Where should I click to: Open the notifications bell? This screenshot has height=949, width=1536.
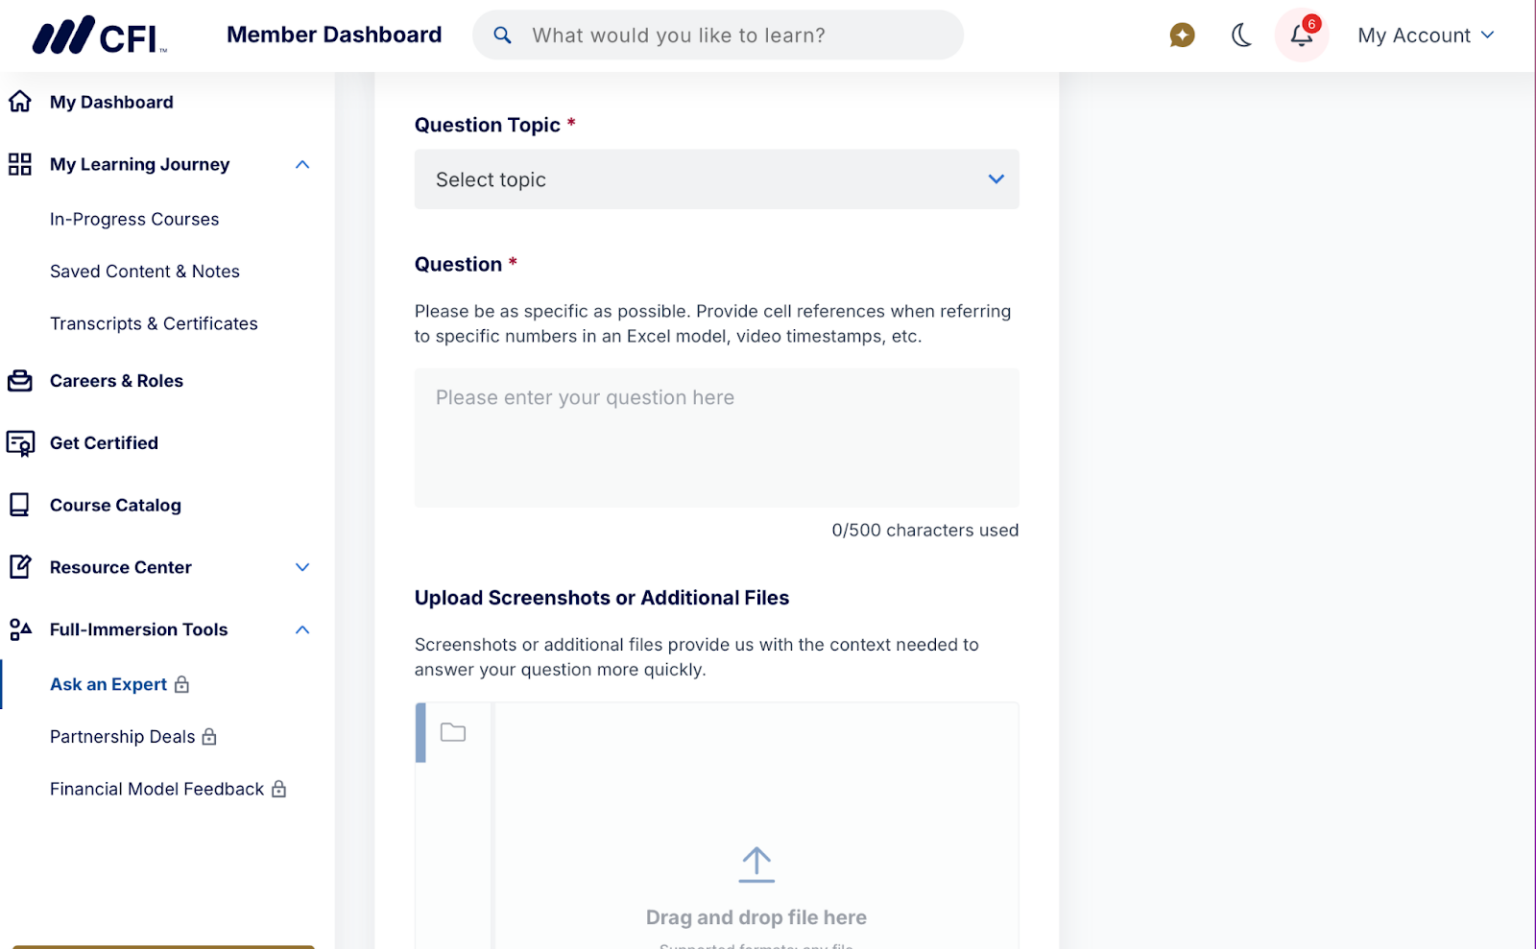click(x=1301, y=35)
